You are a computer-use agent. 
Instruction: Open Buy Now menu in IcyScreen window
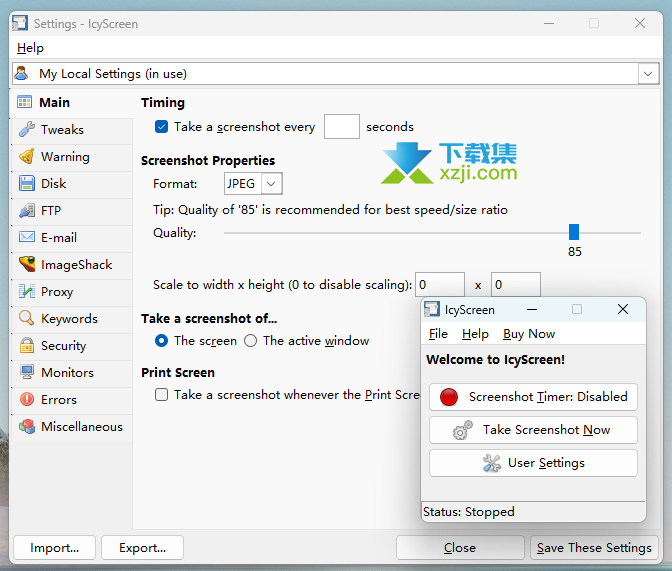(529, 334)
